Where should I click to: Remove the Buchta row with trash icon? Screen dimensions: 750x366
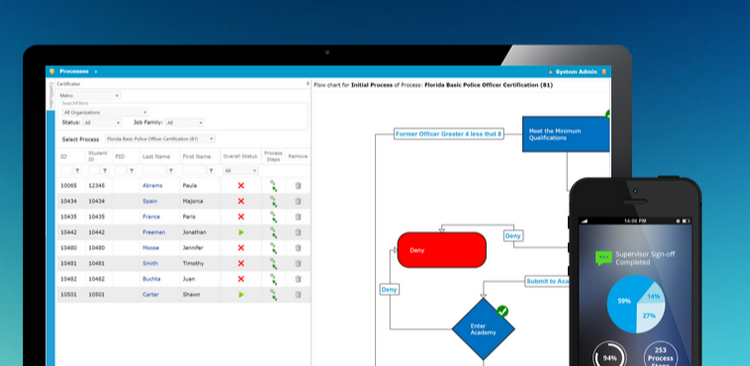coord(298,279)
